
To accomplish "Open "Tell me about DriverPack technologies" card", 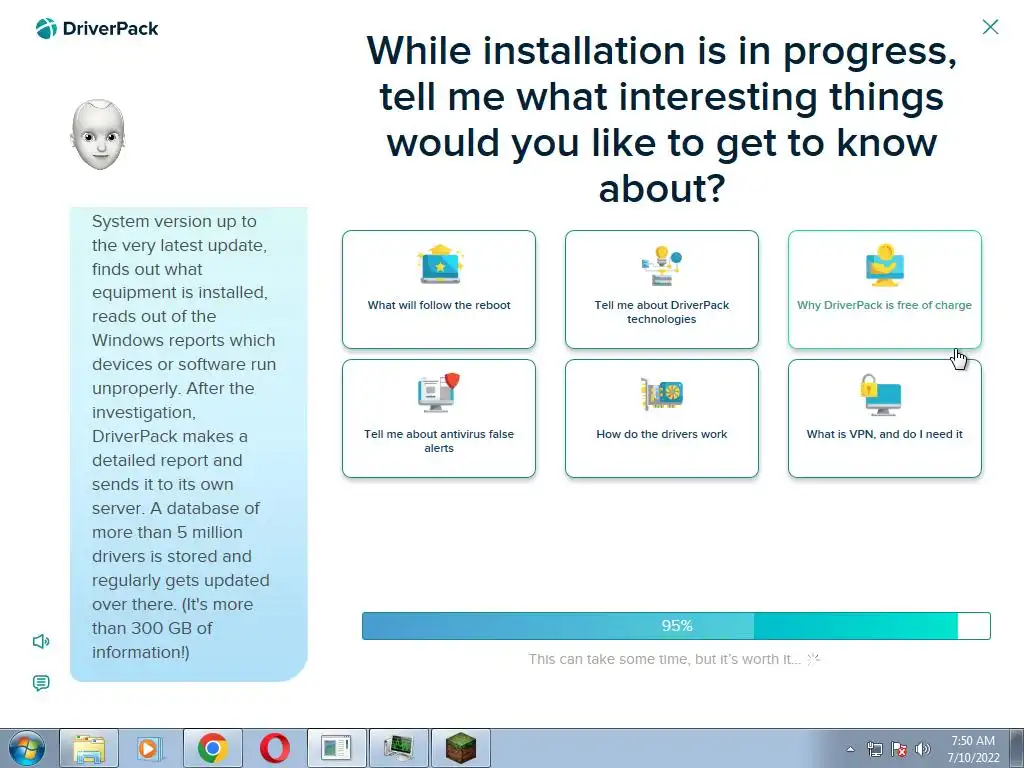I will click(662, 289).
